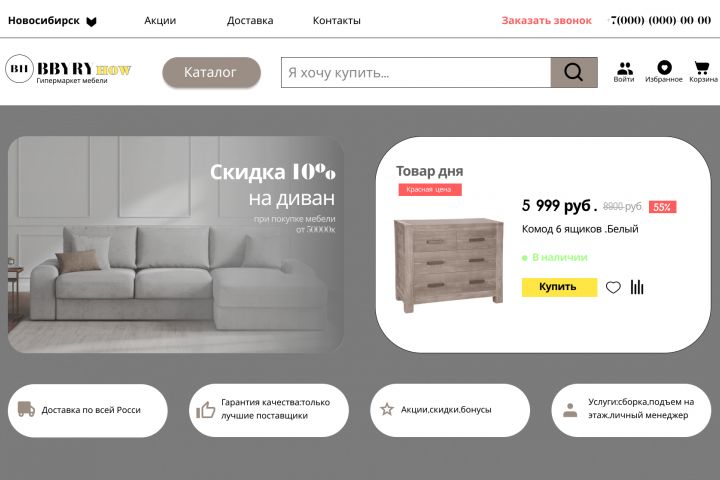Click the thumbs-up quality guarantee icon
Image resolution: width=720 pixels, height=480 pixels.
point(205,410)
